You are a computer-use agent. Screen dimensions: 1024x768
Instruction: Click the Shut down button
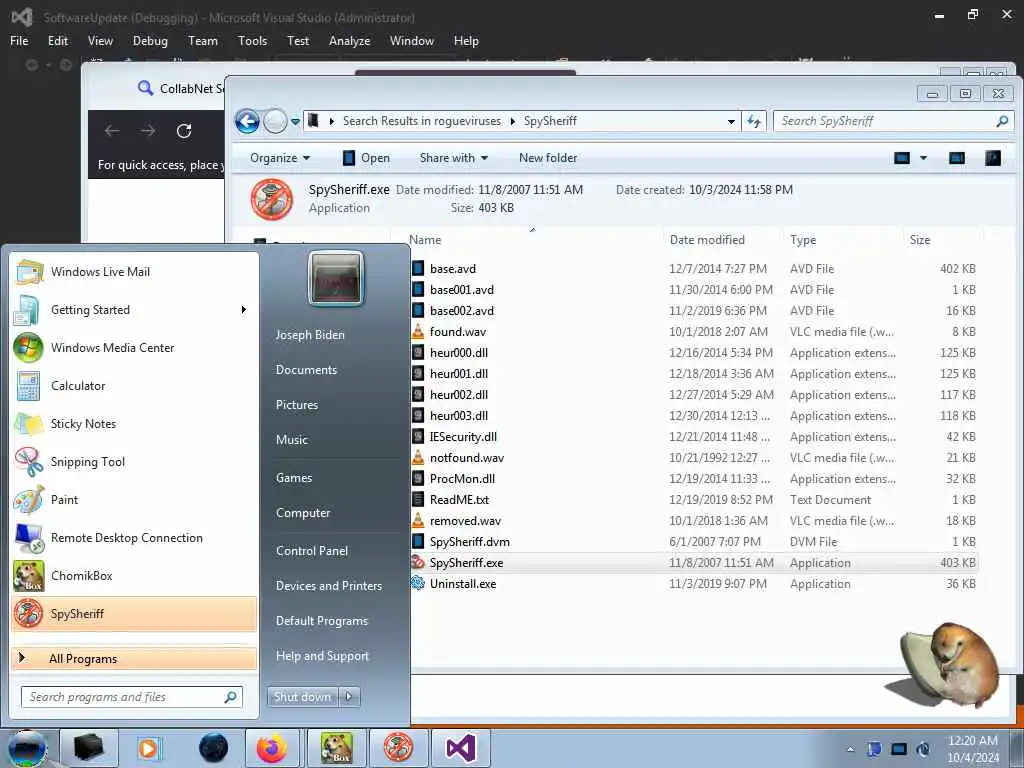[x=302, y=697]
